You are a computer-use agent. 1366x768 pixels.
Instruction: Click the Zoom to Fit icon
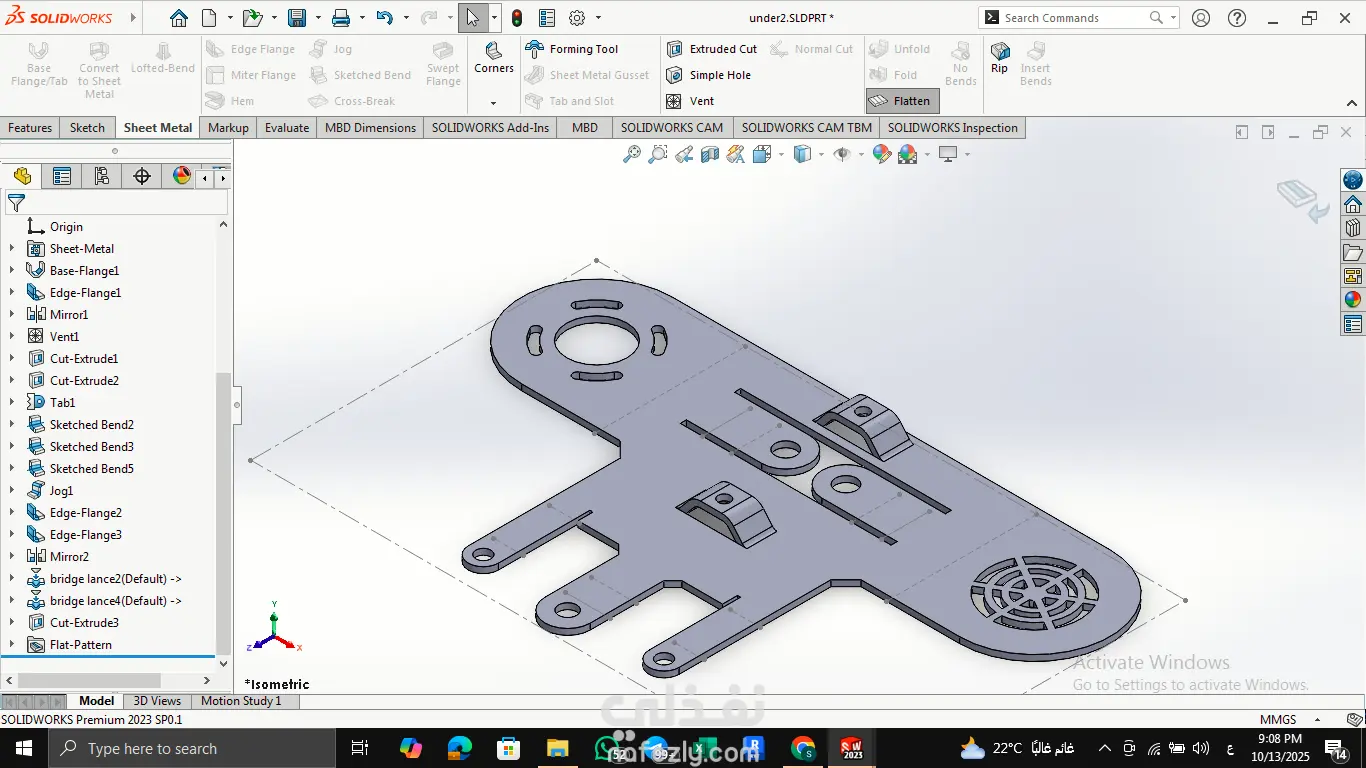(631, 154)
